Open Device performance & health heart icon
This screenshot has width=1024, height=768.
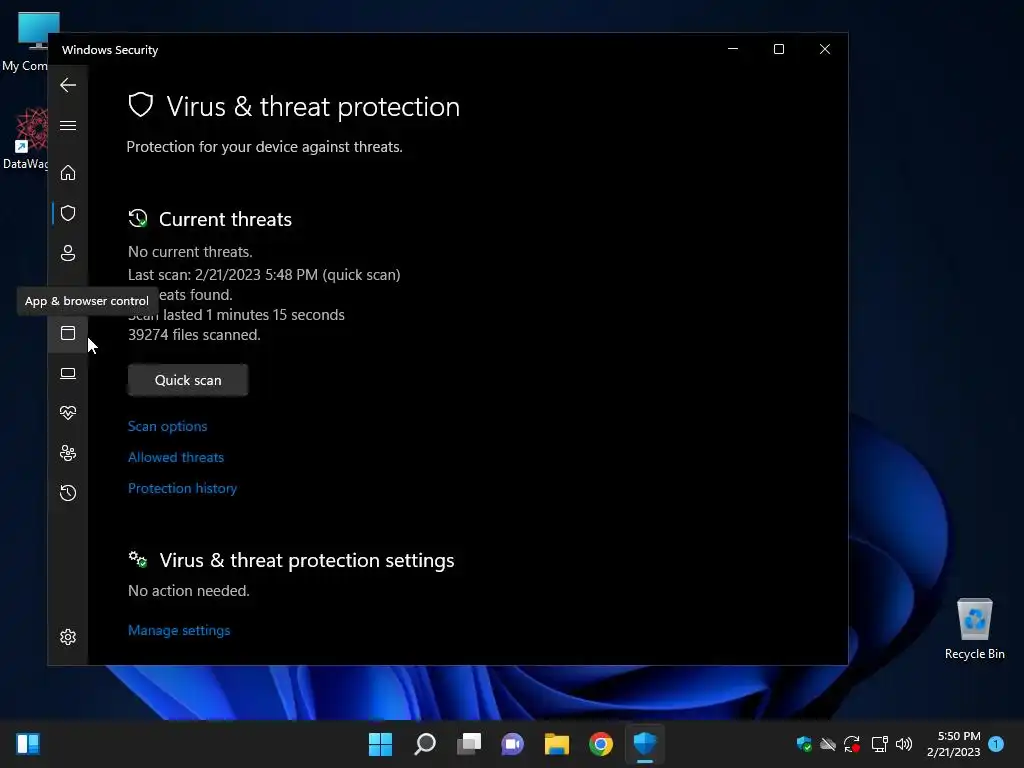(68, 413)
